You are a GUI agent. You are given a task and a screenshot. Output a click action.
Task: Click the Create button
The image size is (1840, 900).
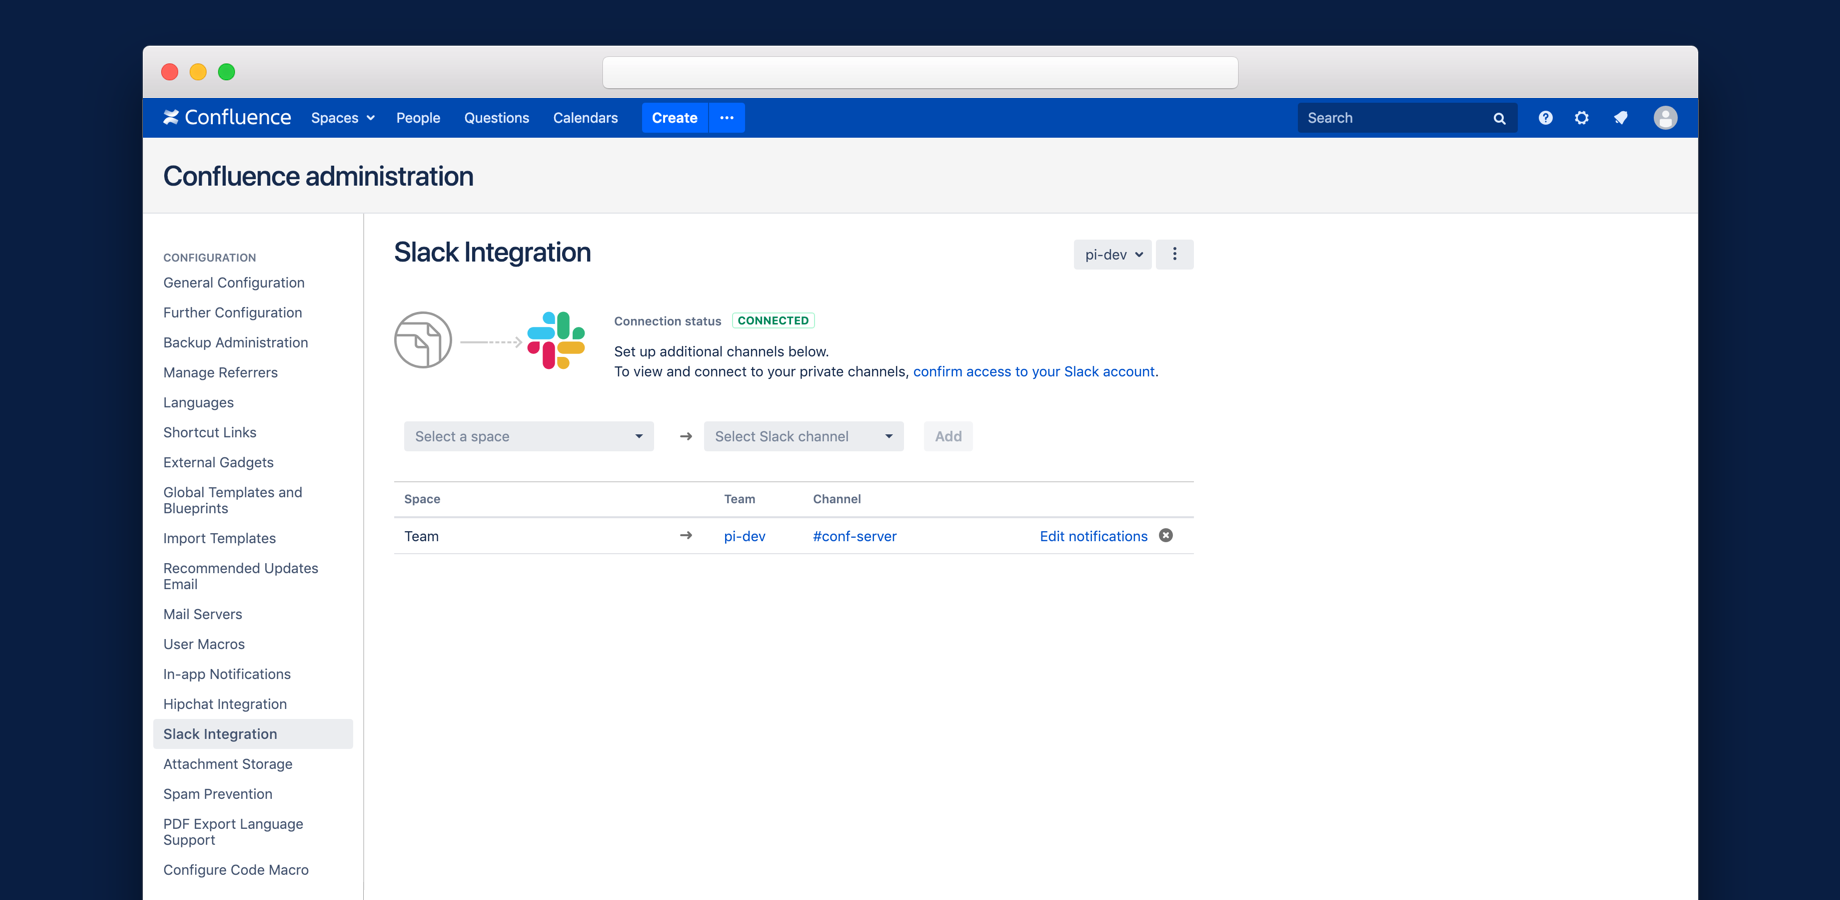tap(674, 118)
